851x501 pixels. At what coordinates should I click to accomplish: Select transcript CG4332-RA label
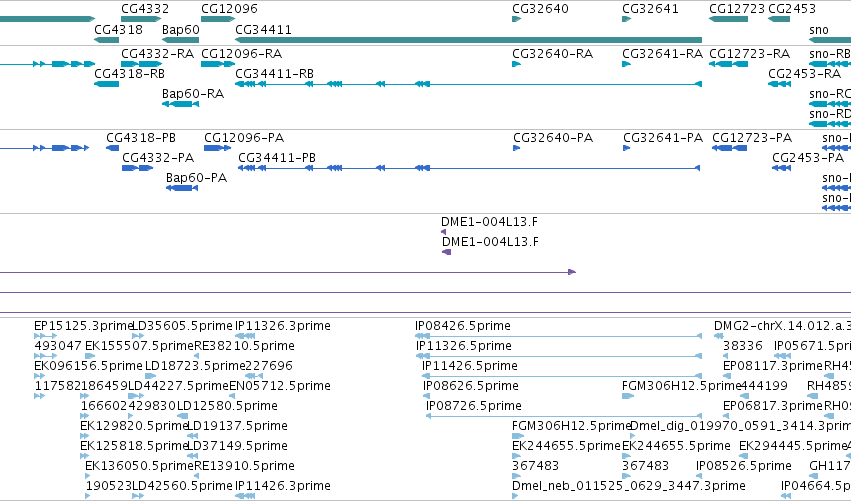157,54
